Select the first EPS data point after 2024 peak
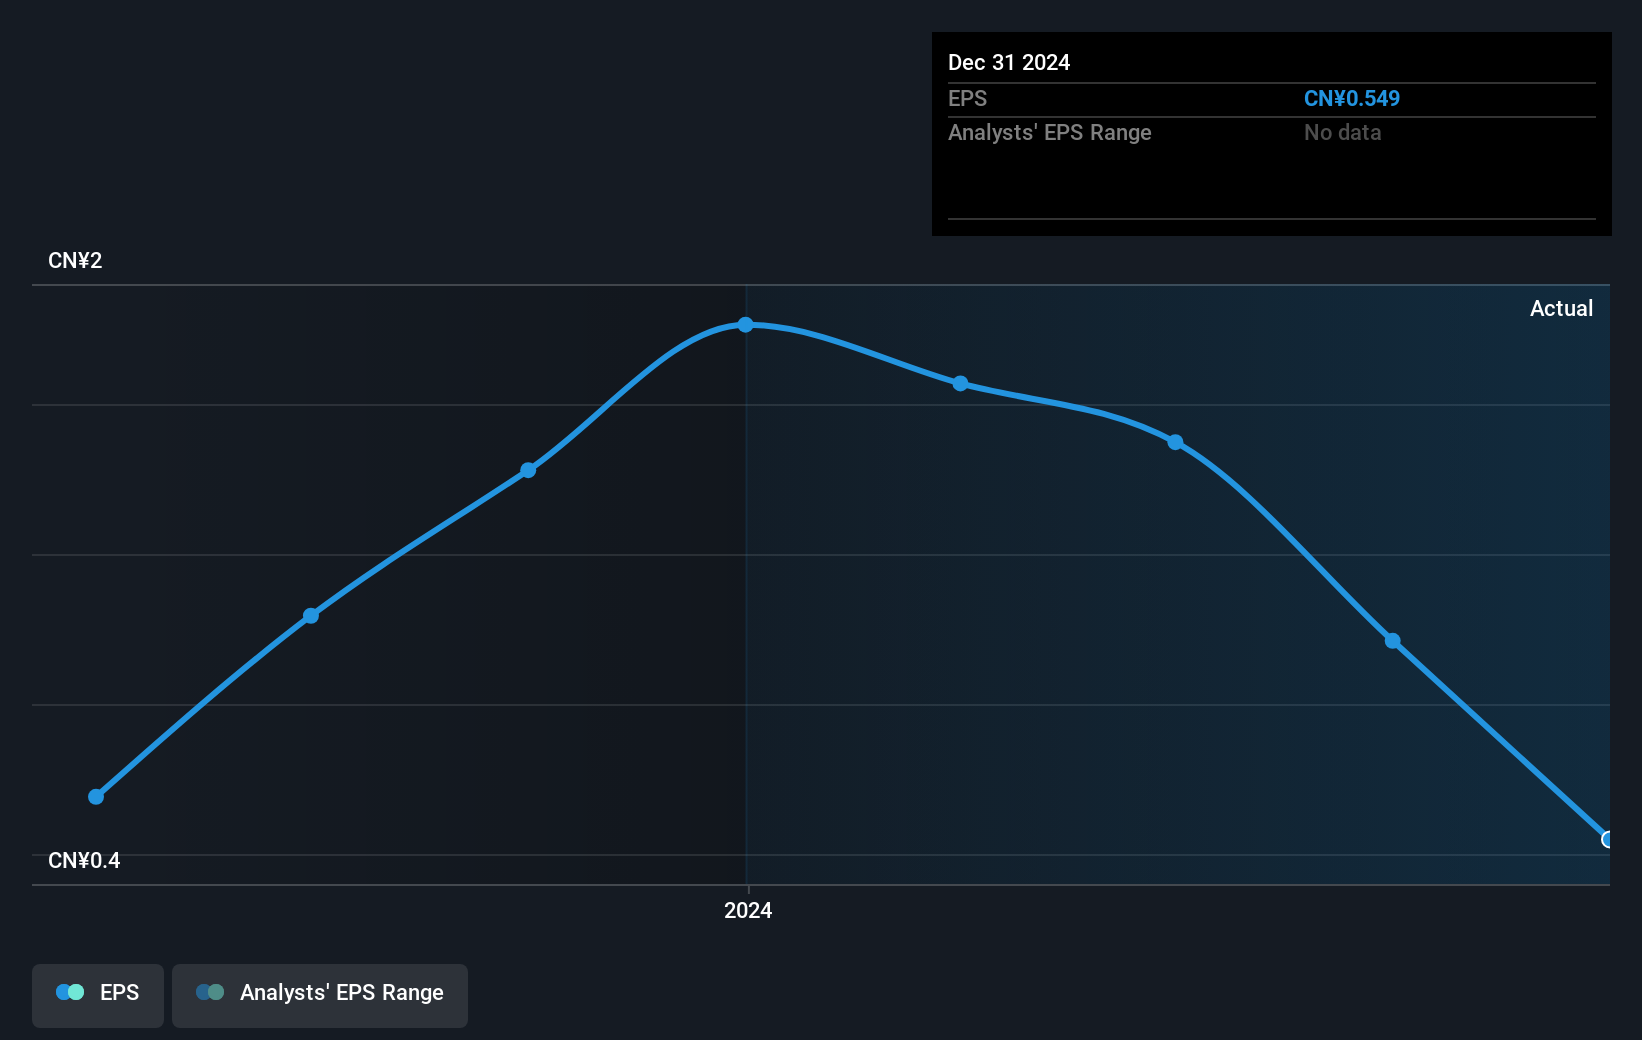Image resolution: width=1642 pixels, height=1040 pixels. click(960, 384)
